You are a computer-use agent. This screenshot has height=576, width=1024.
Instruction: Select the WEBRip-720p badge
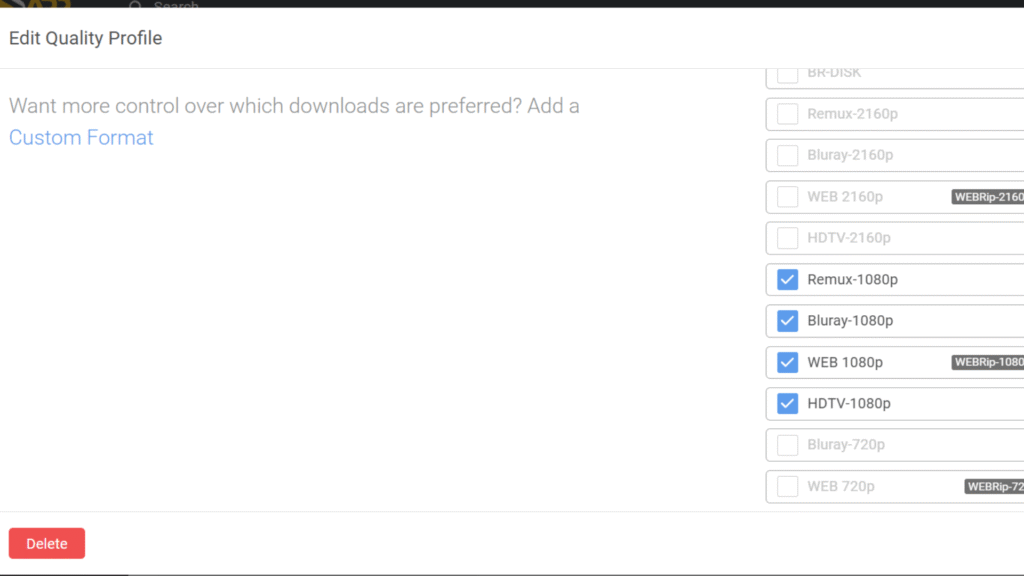[x=994, y=487]
